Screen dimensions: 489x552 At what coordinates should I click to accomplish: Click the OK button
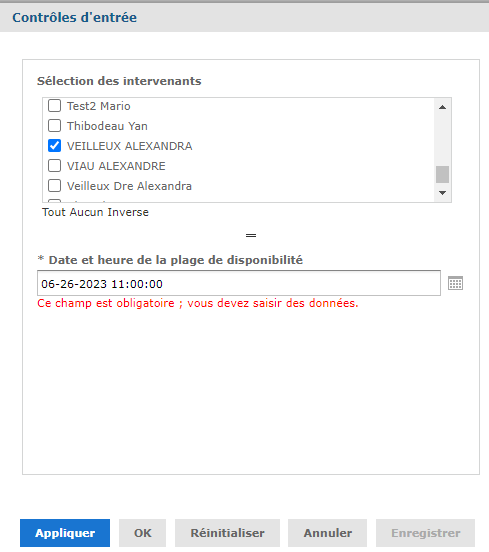[143, 533]
